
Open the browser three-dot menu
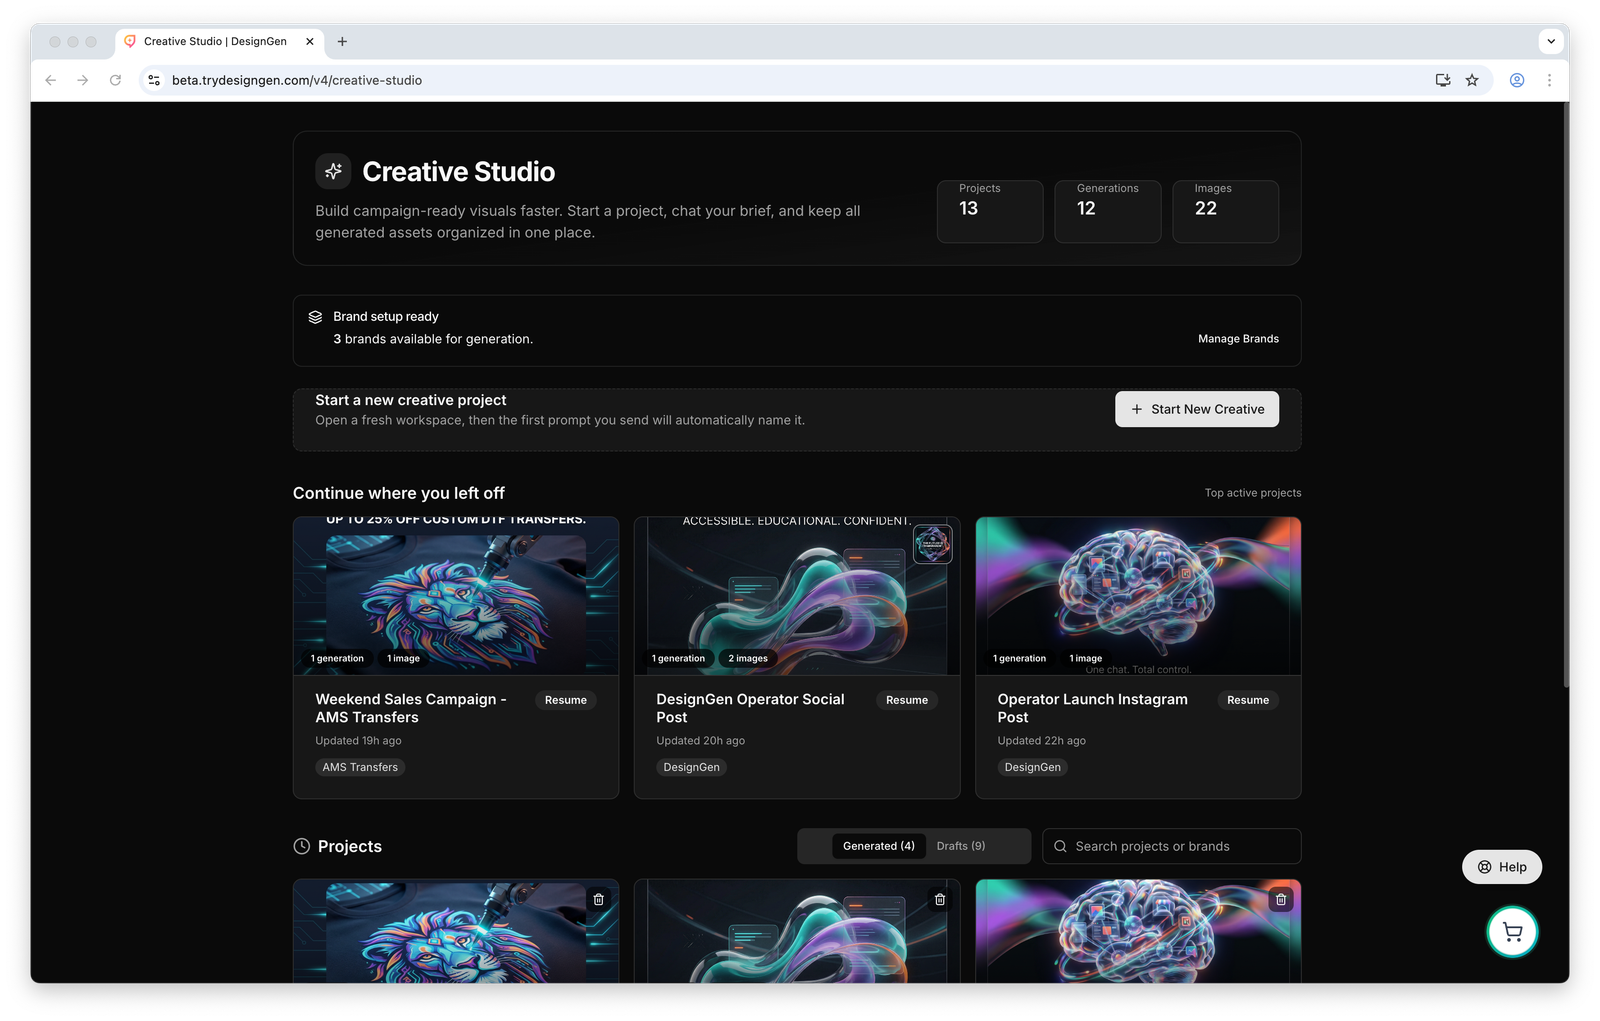coord(1549,80)
